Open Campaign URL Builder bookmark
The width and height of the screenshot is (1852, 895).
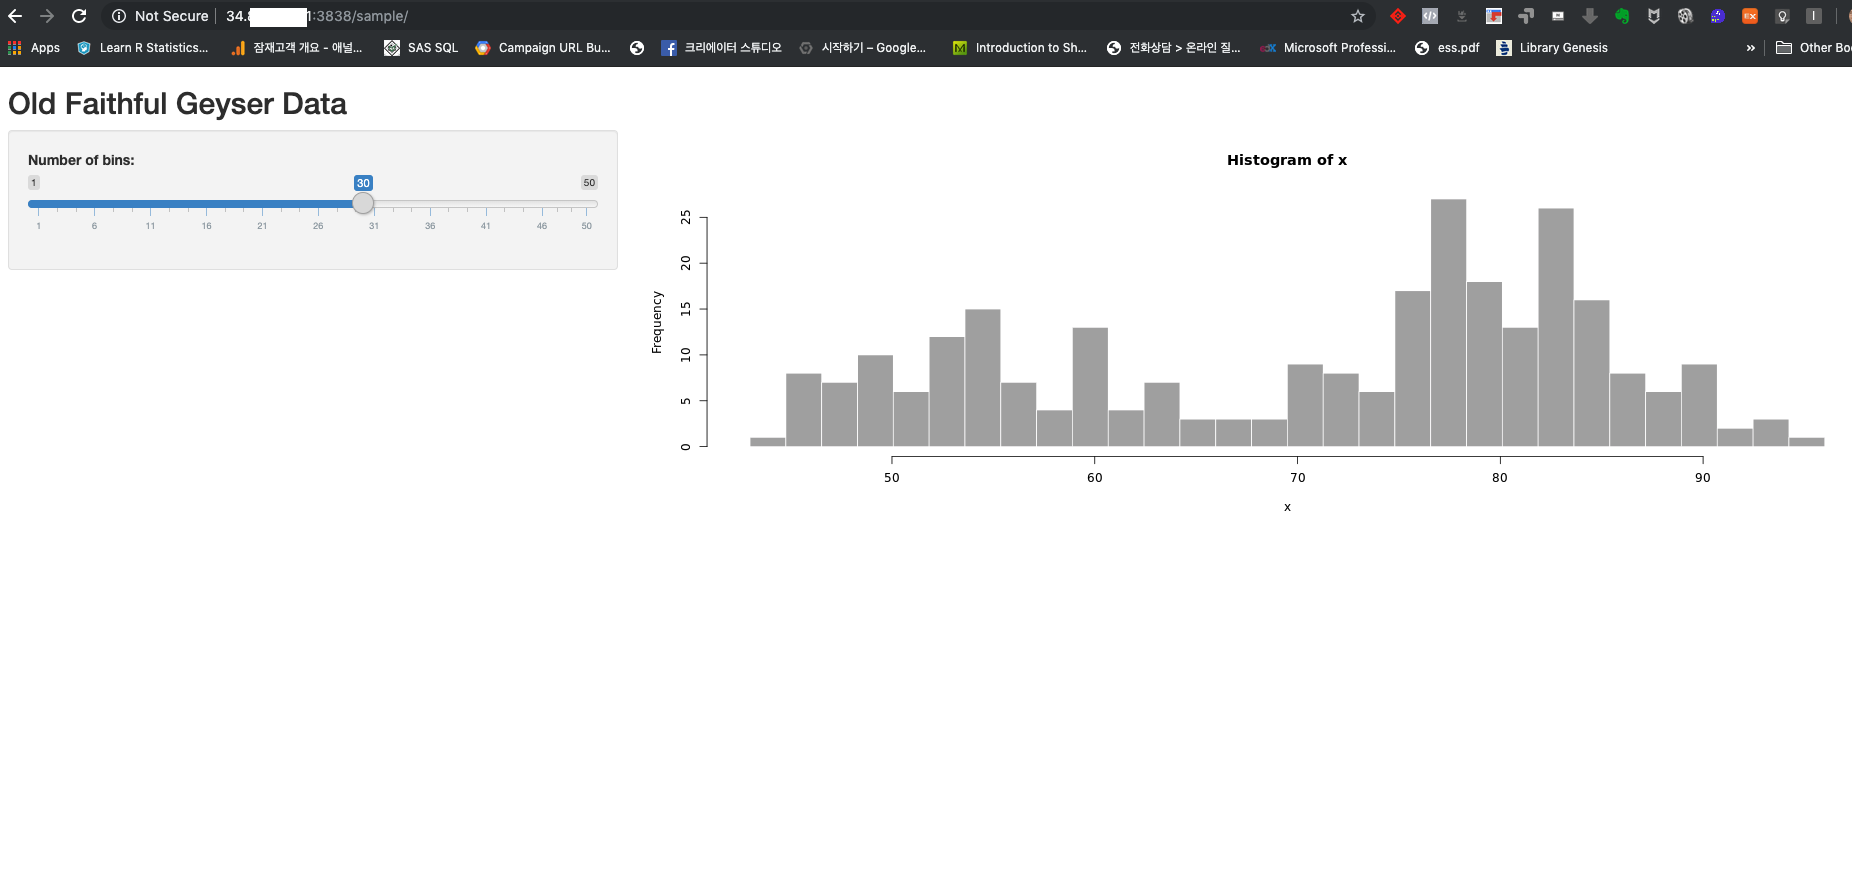coord(543,48)
